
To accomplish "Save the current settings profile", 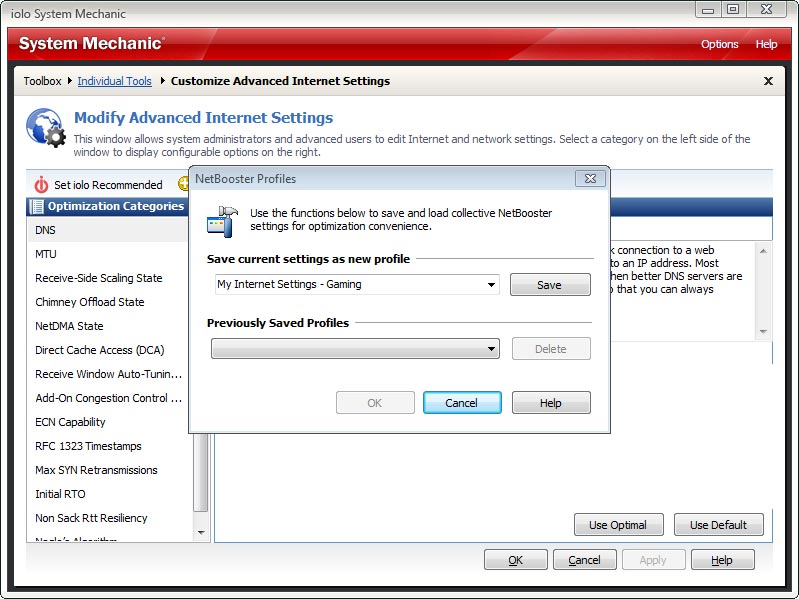I will coord(550,285).
